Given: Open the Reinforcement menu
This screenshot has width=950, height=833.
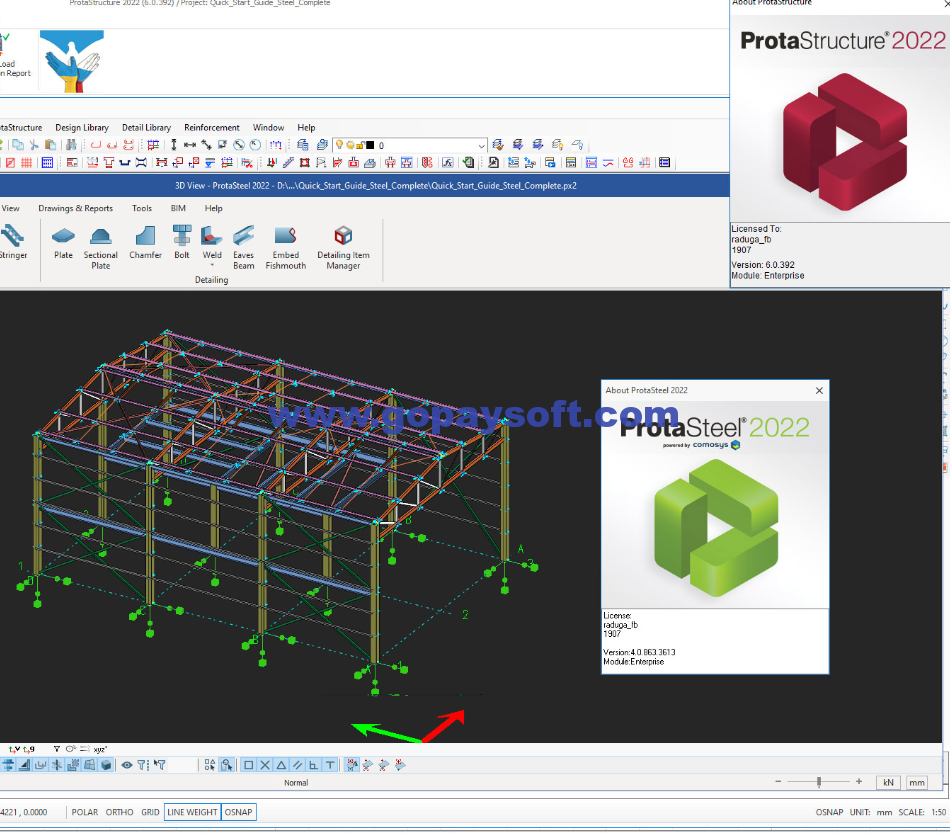Looking at the screenshot, I should click(x=212, y=128).
